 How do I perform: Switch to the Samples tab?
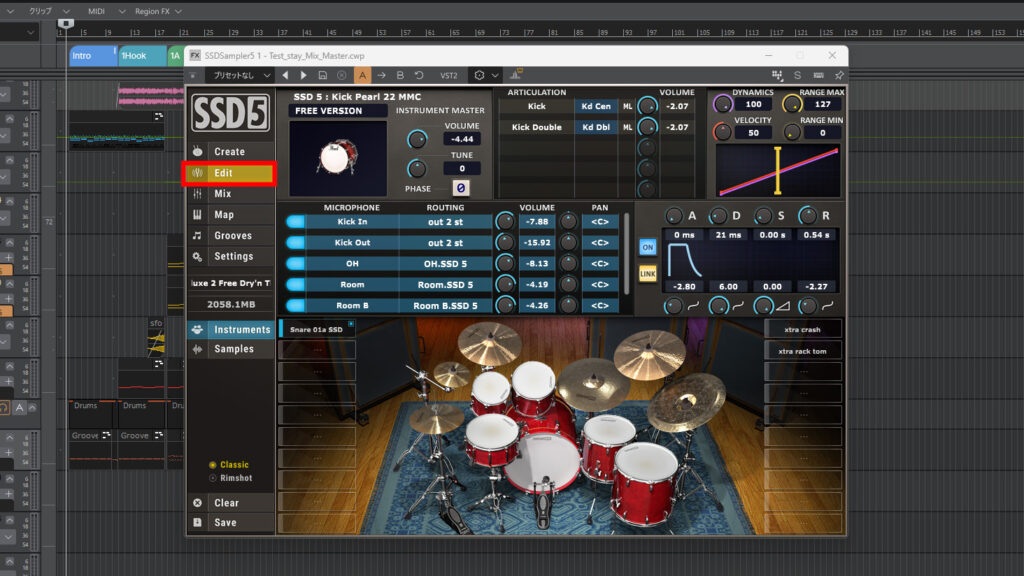click(232, 349)
